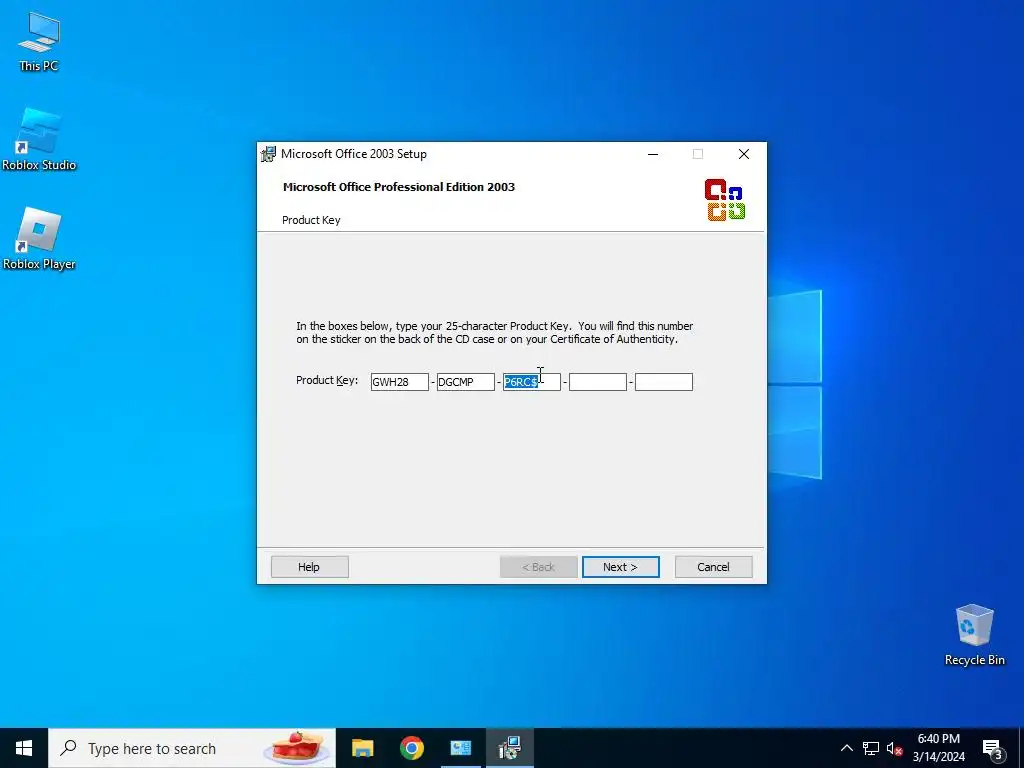
Task: Focus the first product key box containing GWH28
Action: tap(400, 382)
